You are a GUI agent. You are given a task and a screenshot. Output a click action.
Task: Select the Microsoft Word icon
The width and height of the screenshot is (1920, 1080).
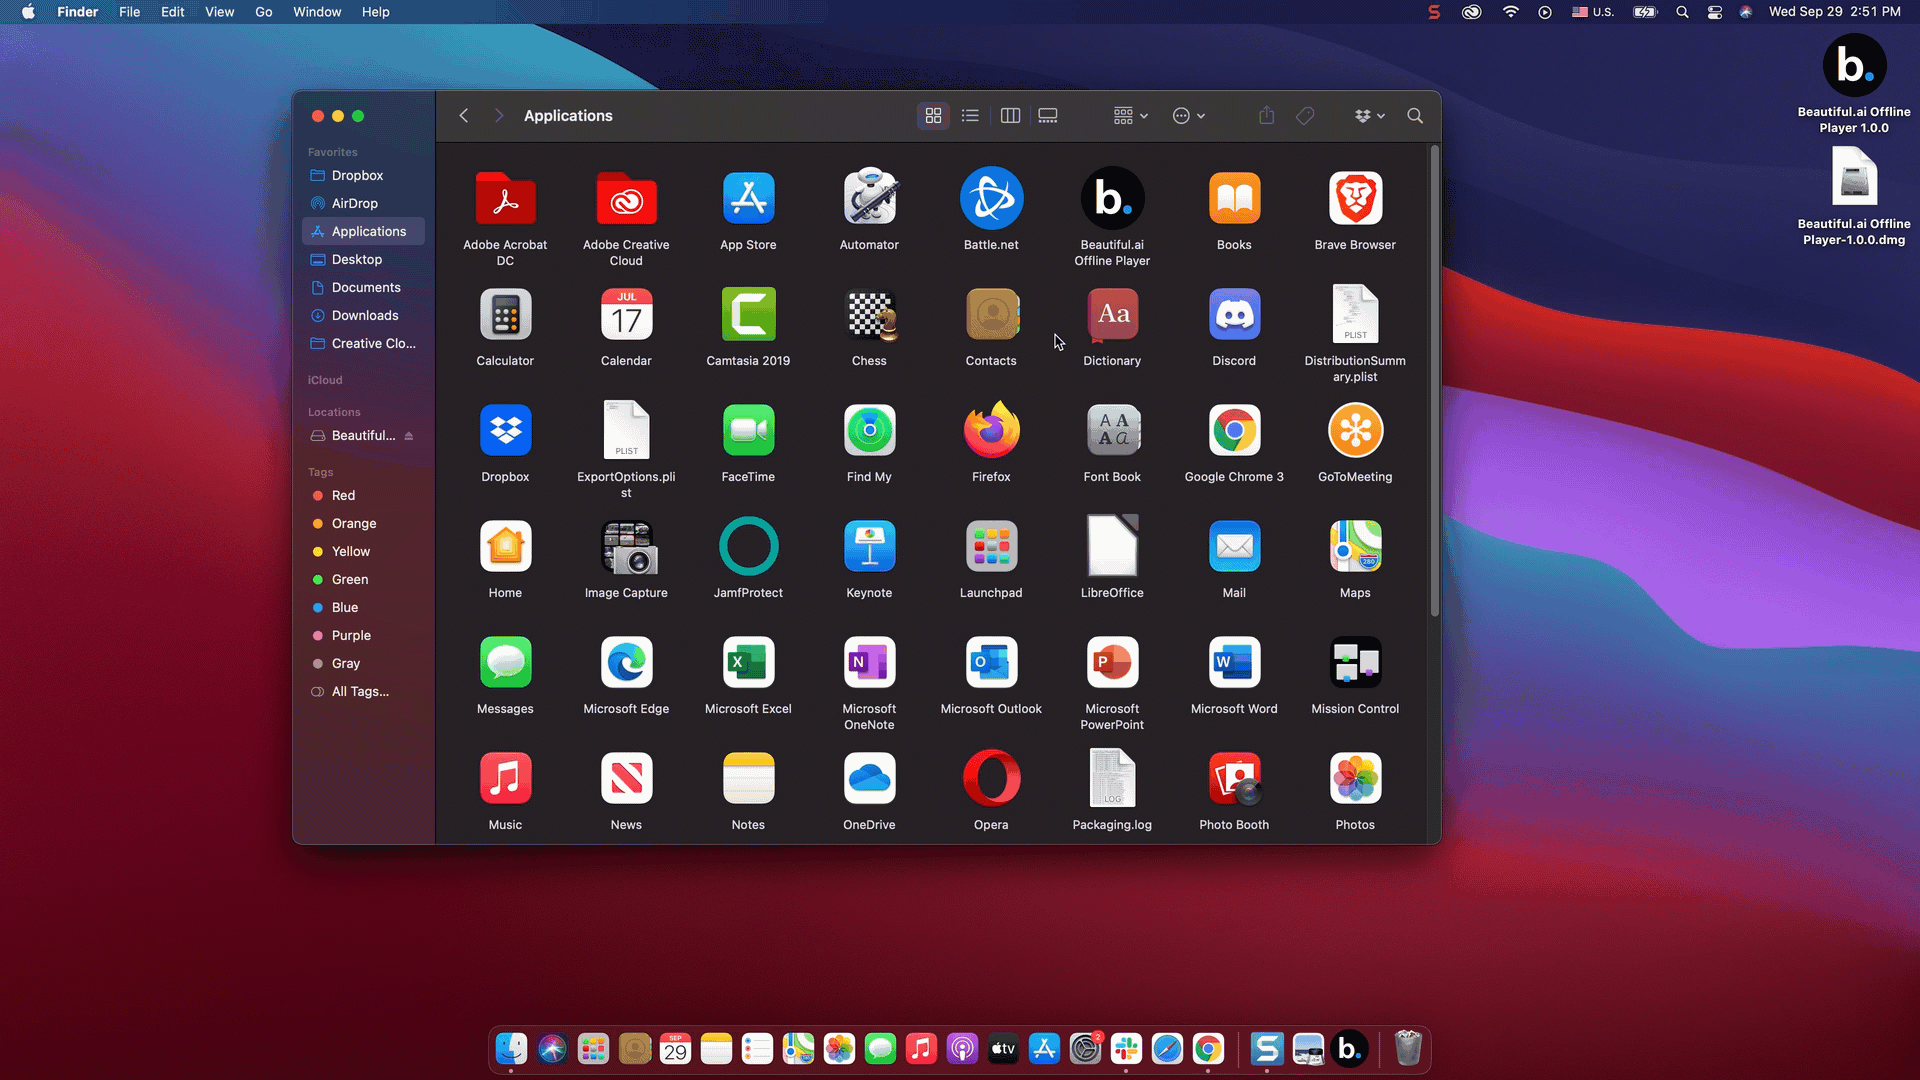(1234, 662)
